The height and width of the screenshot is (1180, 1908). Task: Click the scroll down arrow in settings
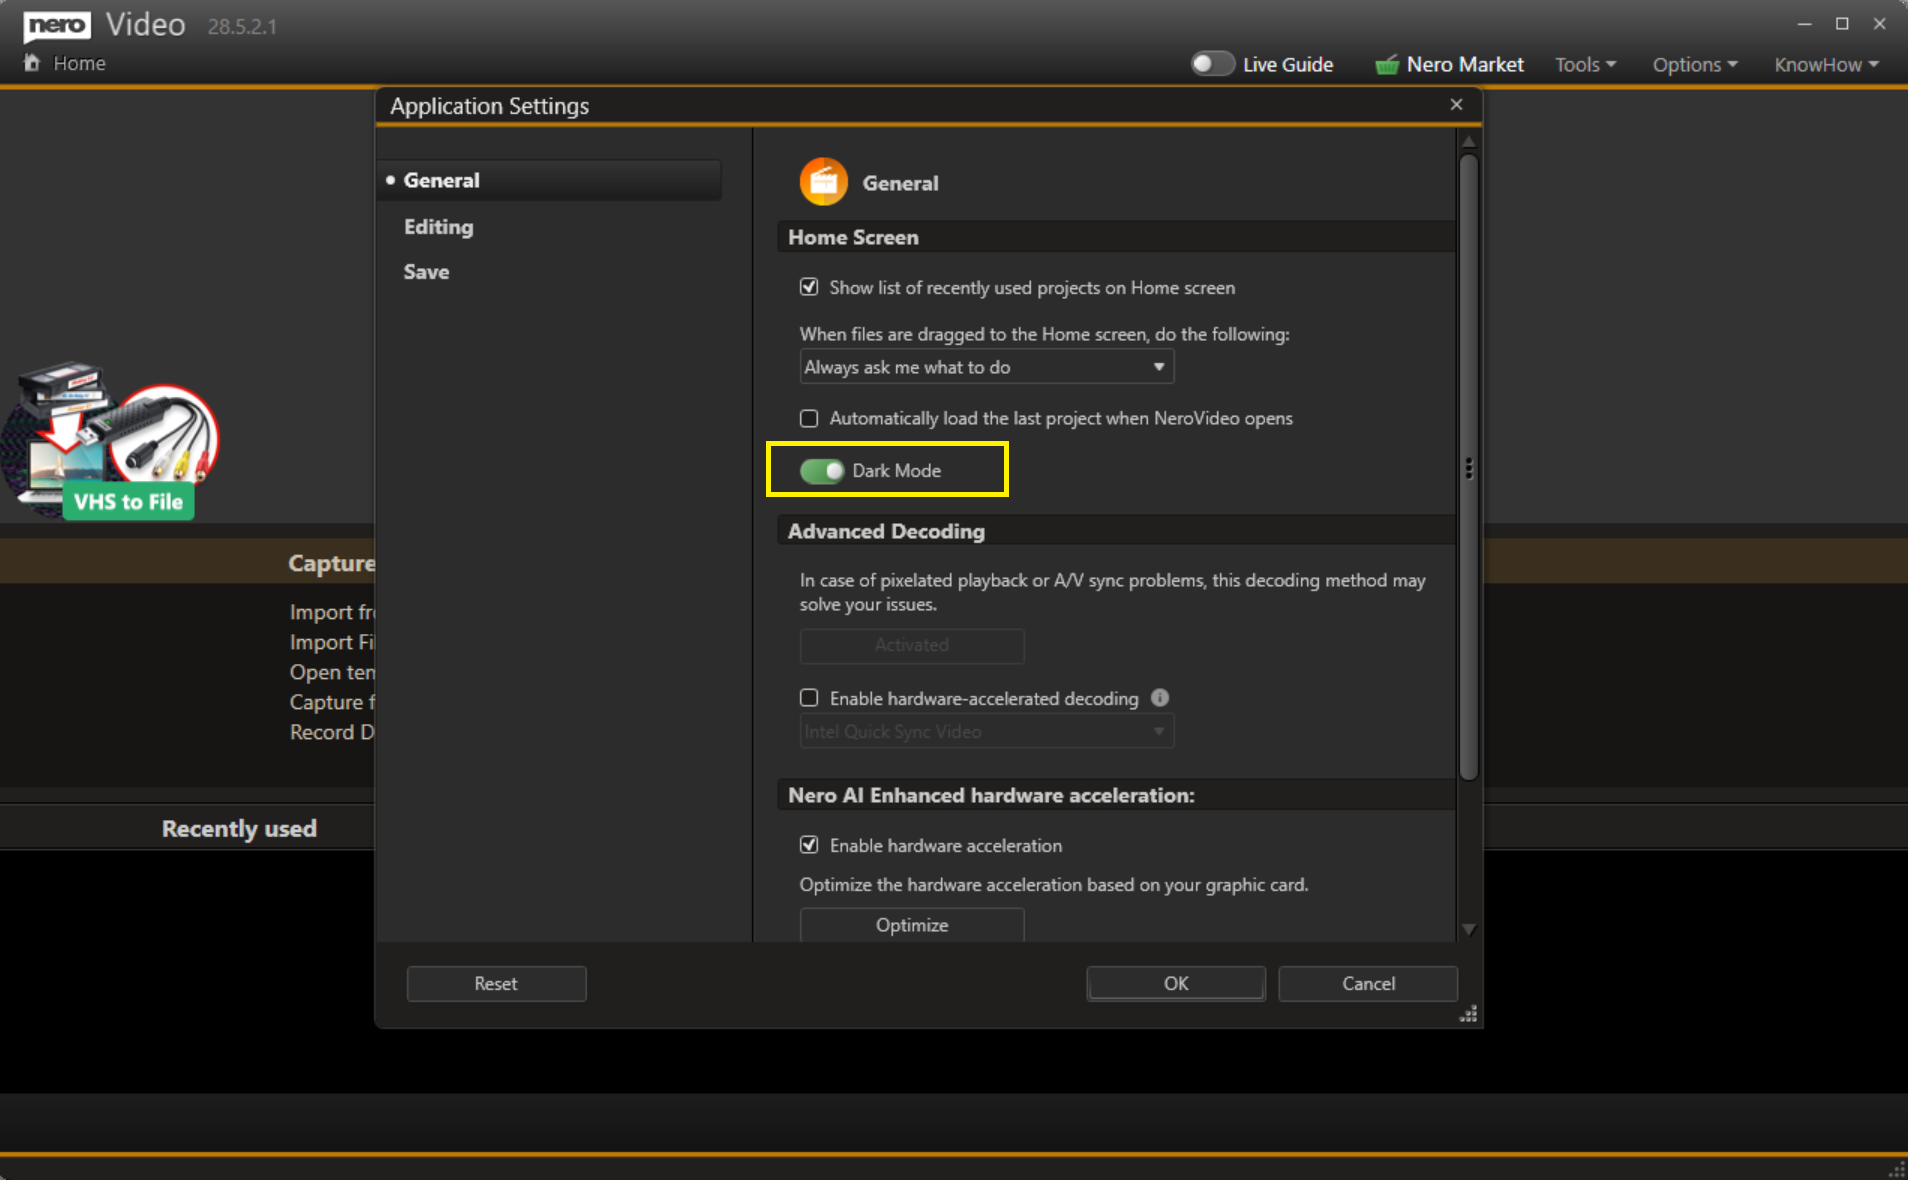(x=1468, y=929)
